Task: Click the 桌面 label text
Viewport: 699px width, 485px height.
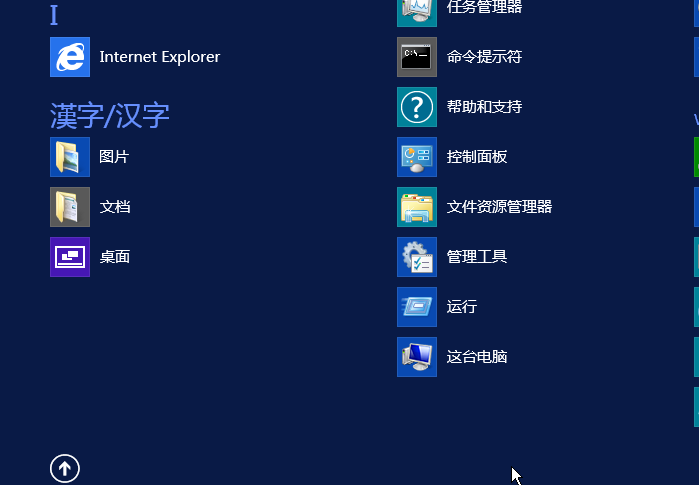Action: [x=115, y=257]
